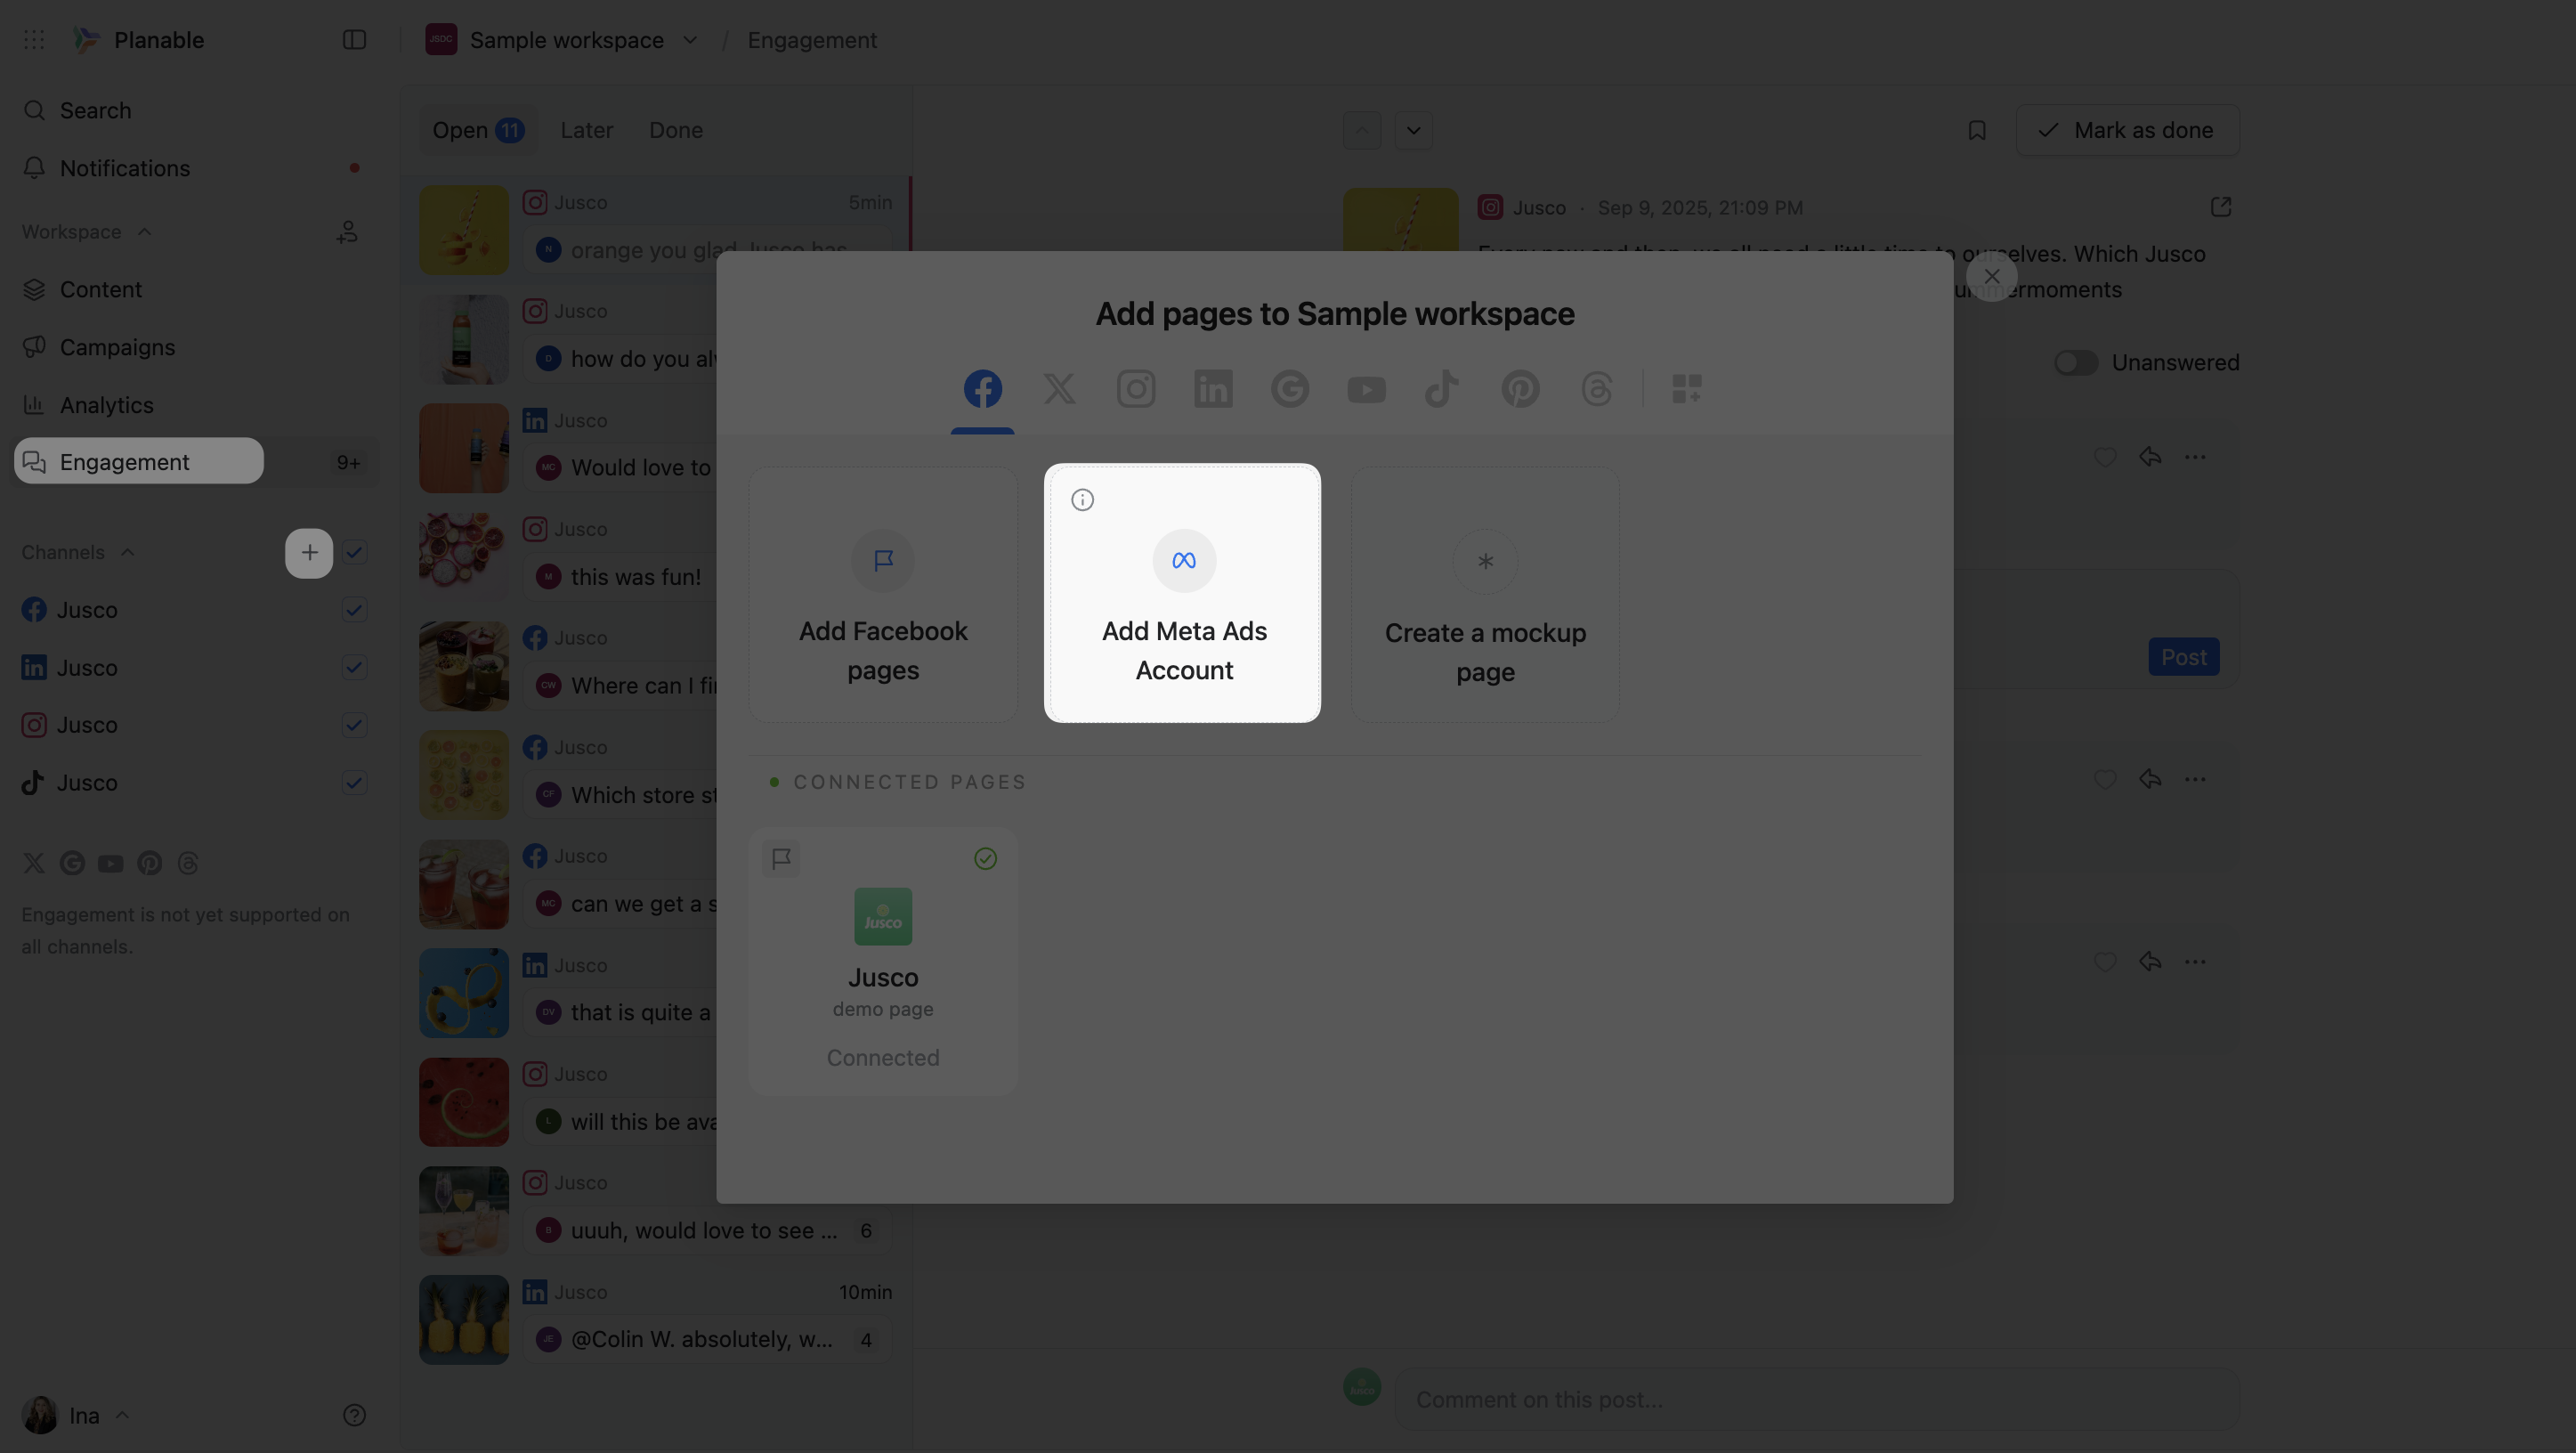The width and height of the screenshot is (2576, 1453).
Task: Switch to the Later tab
Action: pos(586,130)
